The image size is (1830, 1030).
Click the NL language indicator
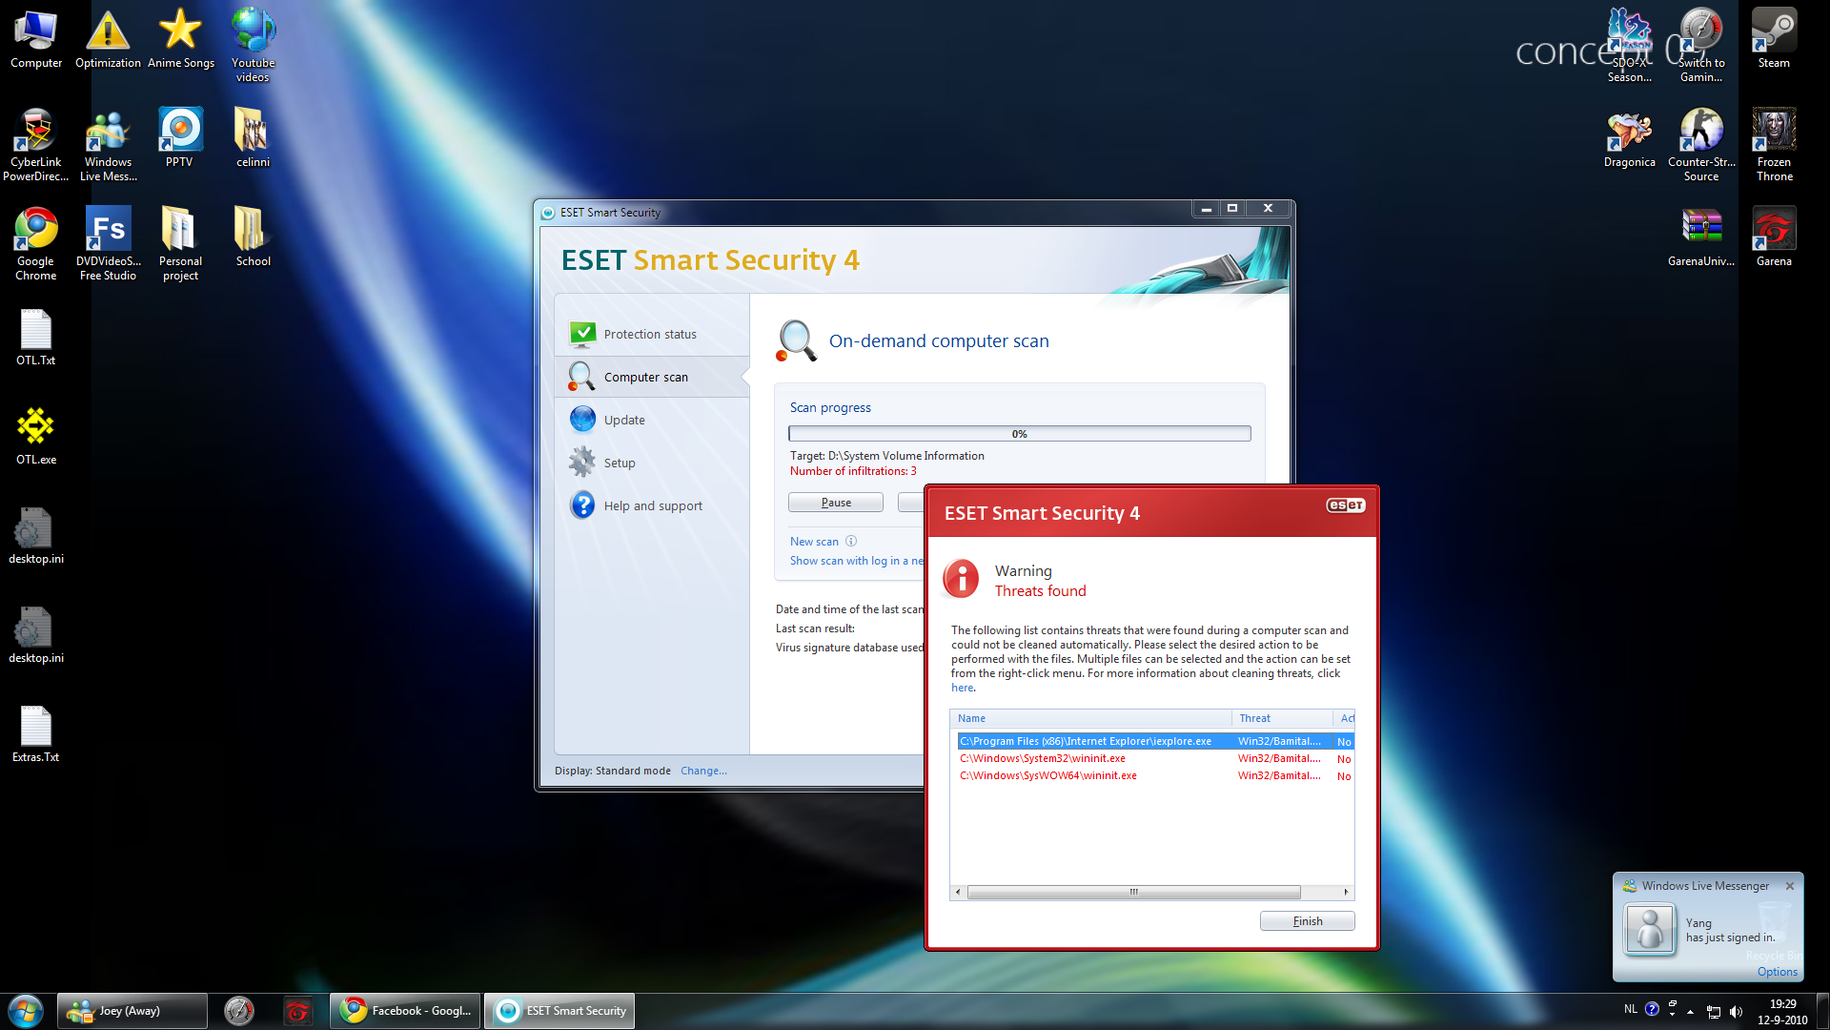coord(1630,1009)
